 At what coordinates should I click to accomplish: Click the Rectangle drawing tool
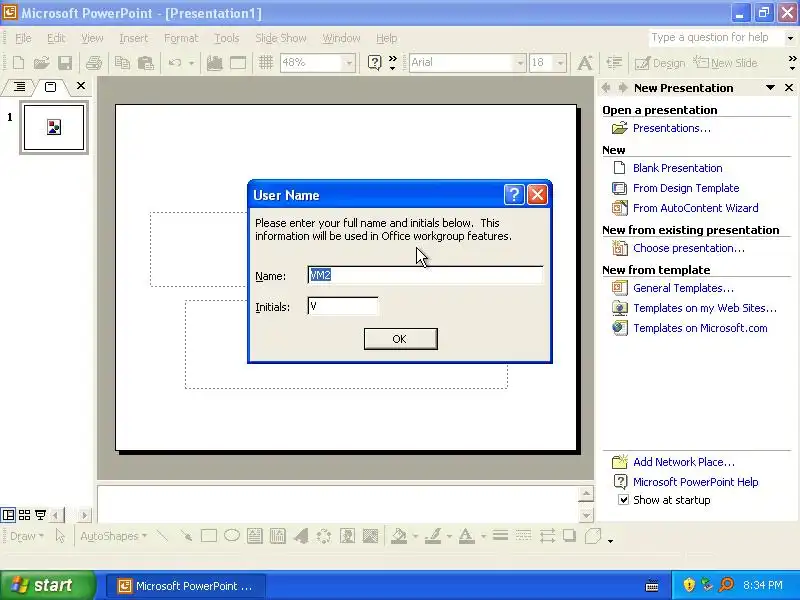[209, 536]
